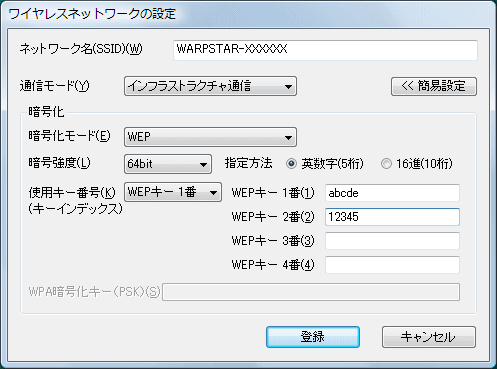Expand the 暗号化モード WEP dropdown
Screen dimensions: 497x369
(210, 137)
